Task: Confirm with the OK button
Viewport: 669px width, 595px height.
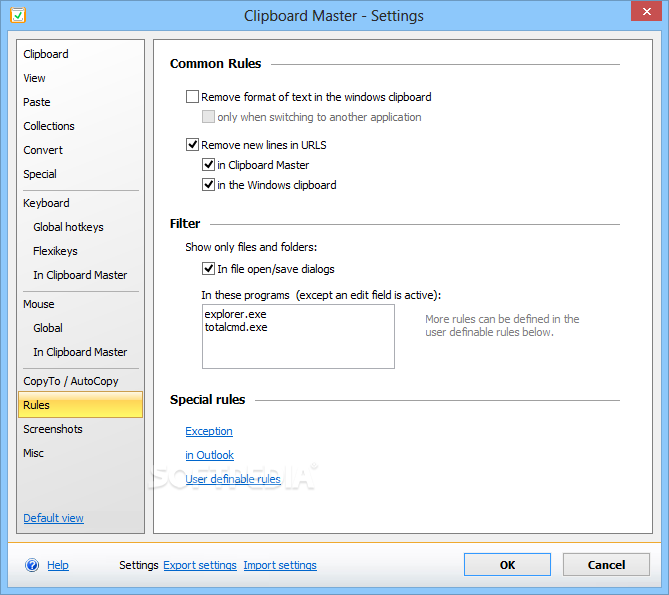Action: point(507,565)
